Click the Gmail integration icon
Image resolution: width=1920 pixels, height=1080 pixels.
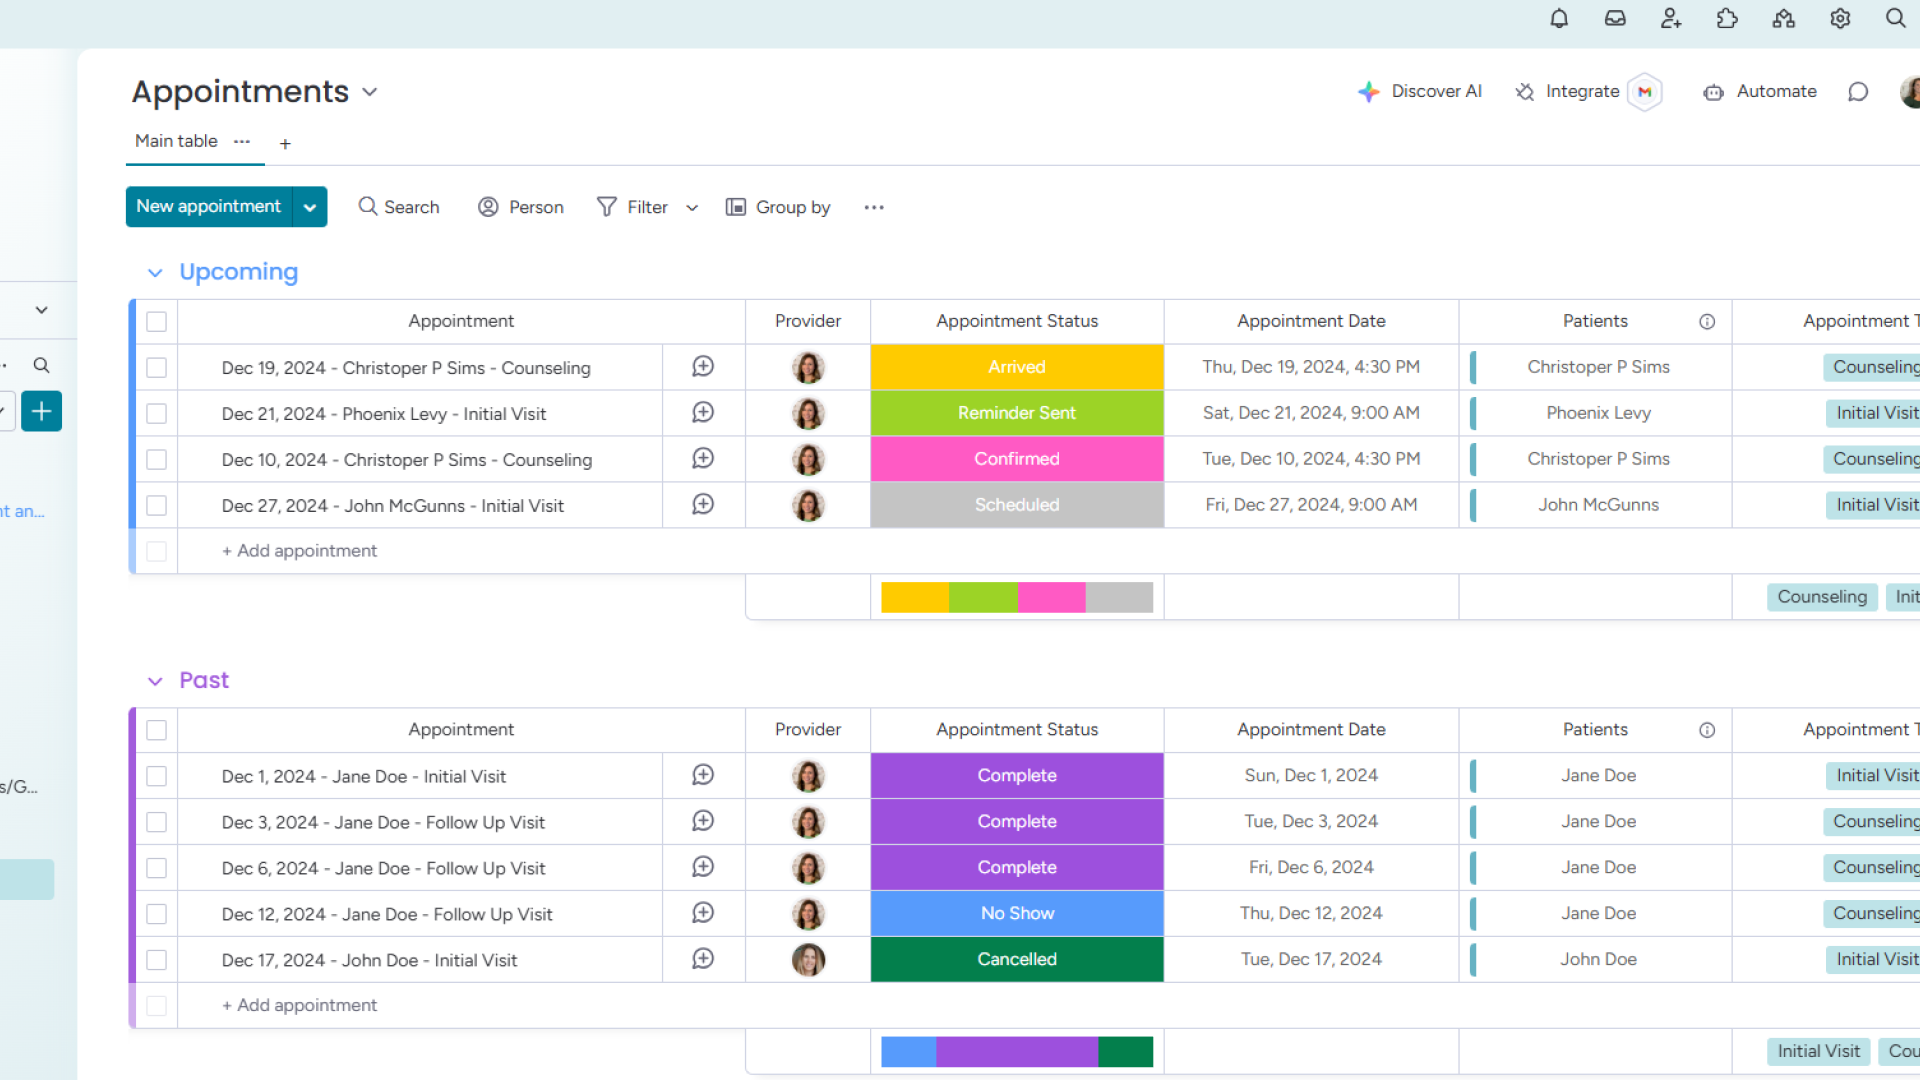click(x=1645, y=92)
